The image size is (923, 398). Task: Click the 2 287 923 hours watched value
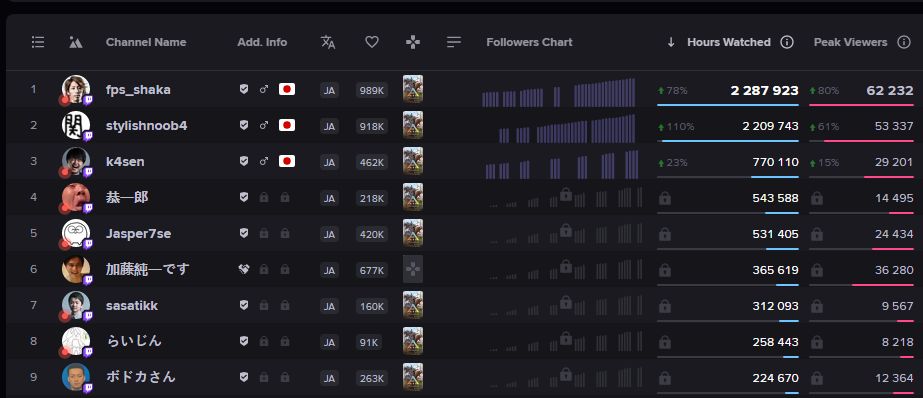tap(764, 90)
